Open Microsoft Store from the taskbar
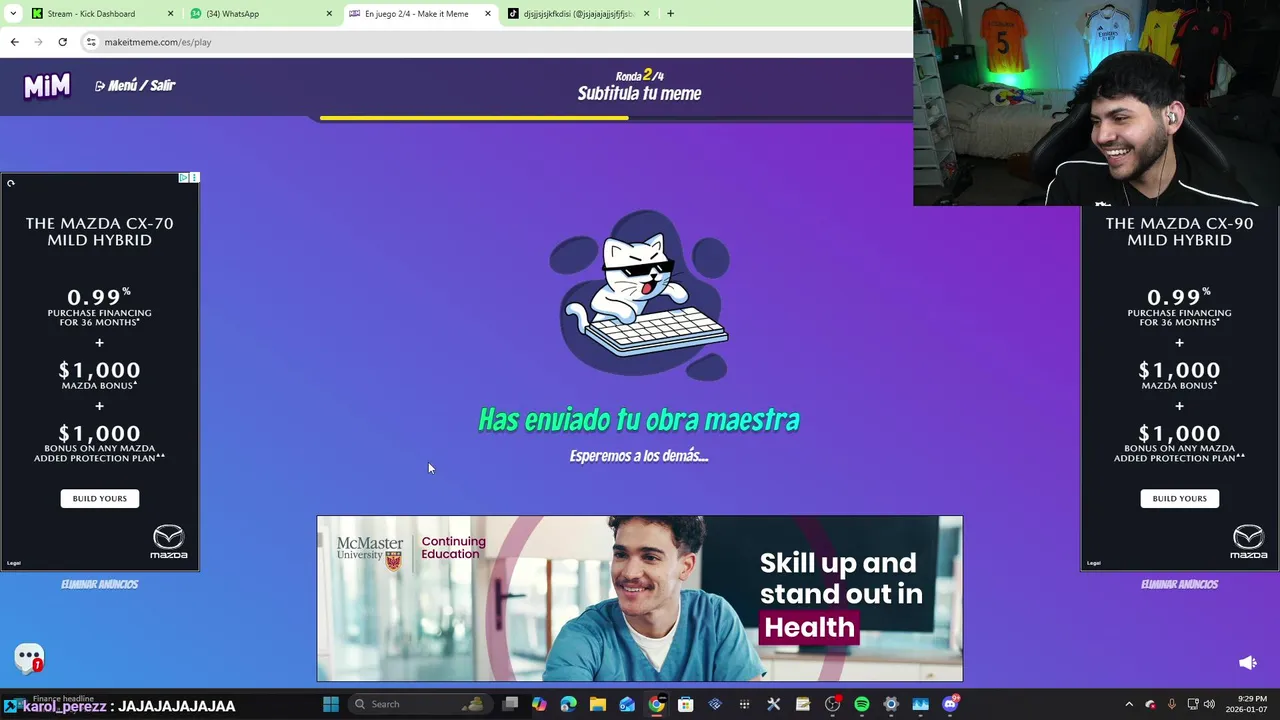 click(x=685, y=704)
